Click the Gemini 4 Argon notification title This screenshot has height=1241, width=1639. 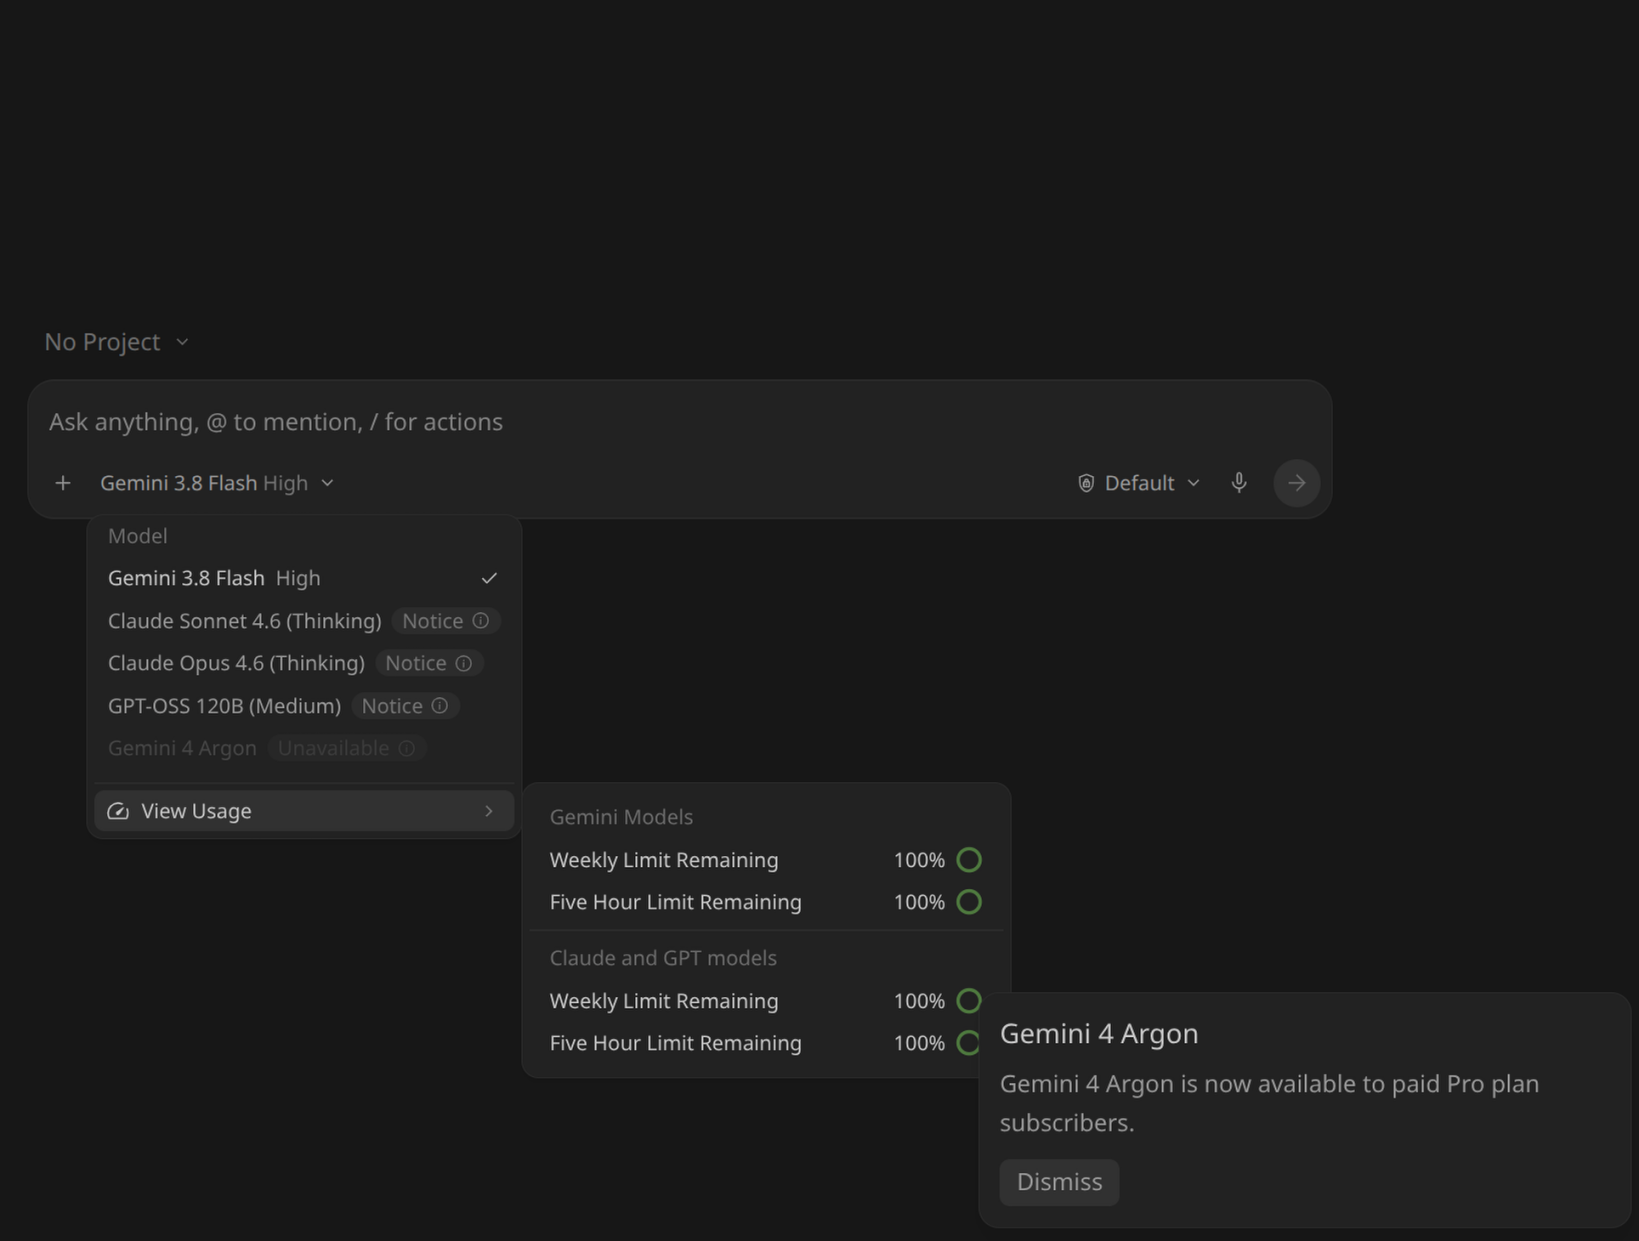click(x=1099, y=1034)
